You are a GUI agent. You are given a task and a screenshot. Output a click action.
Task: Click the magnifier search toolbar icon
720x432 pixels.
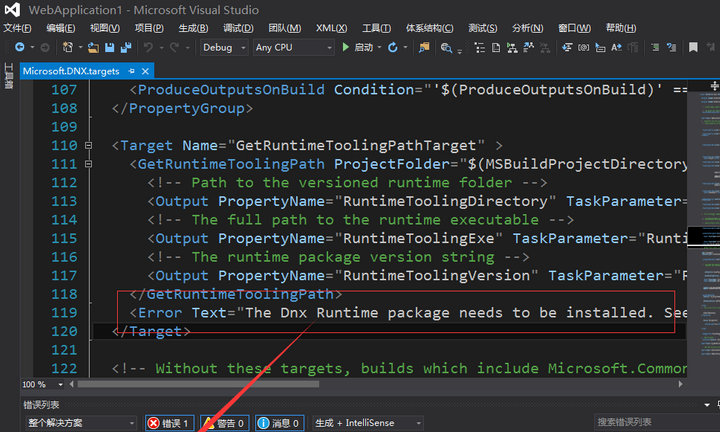(446, 48)
